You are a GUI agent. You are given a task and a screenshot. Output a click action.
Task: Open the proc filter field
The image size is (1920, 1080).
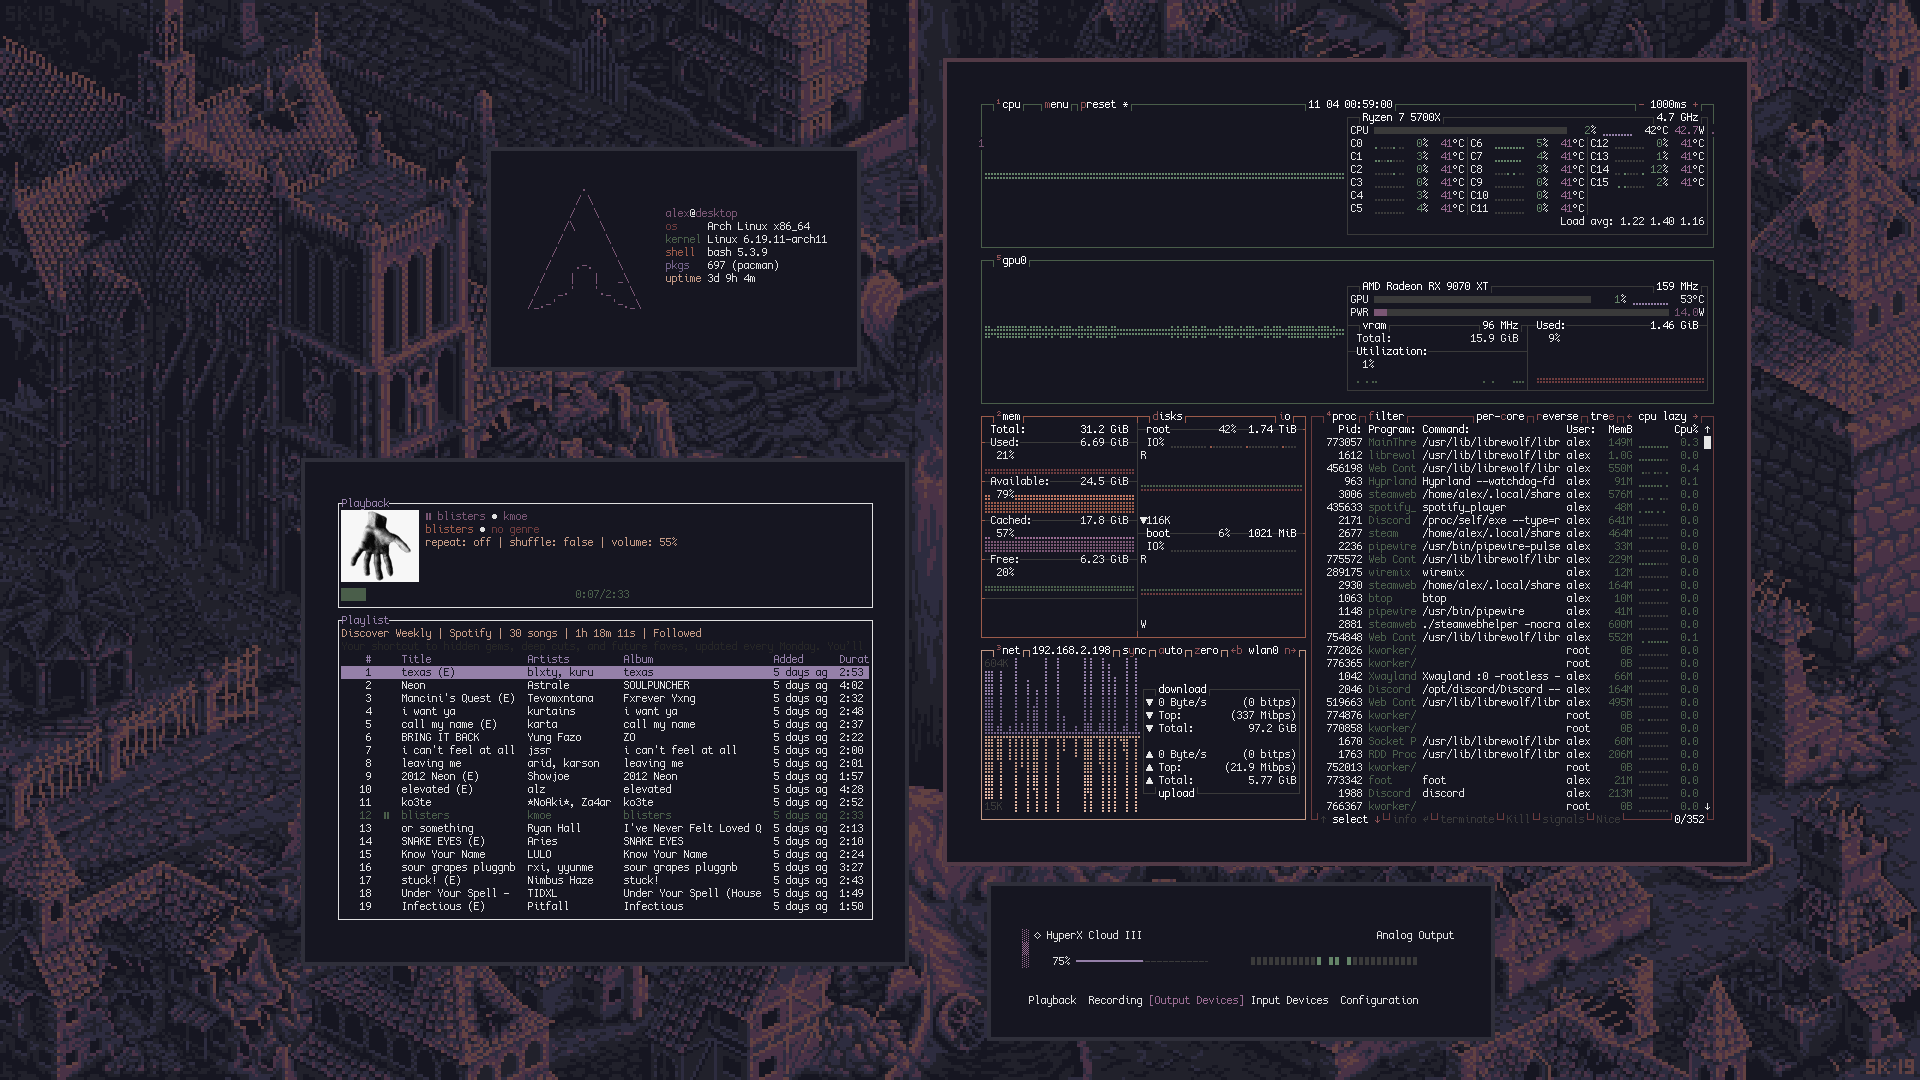pos(1386,416)
